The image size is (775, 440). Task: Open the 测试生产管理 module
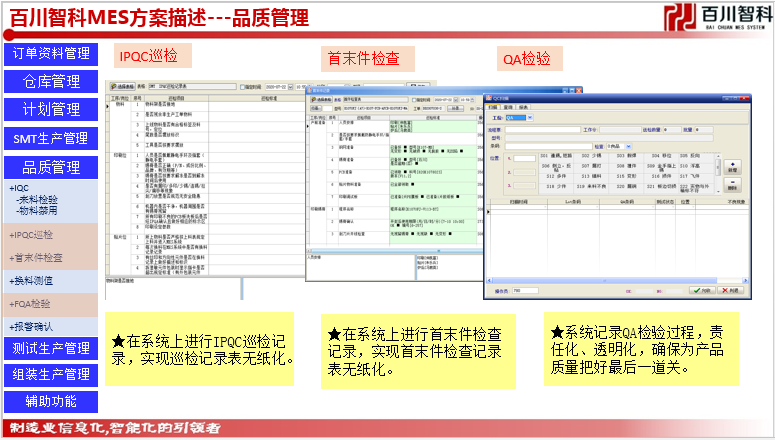pos(51,349)
